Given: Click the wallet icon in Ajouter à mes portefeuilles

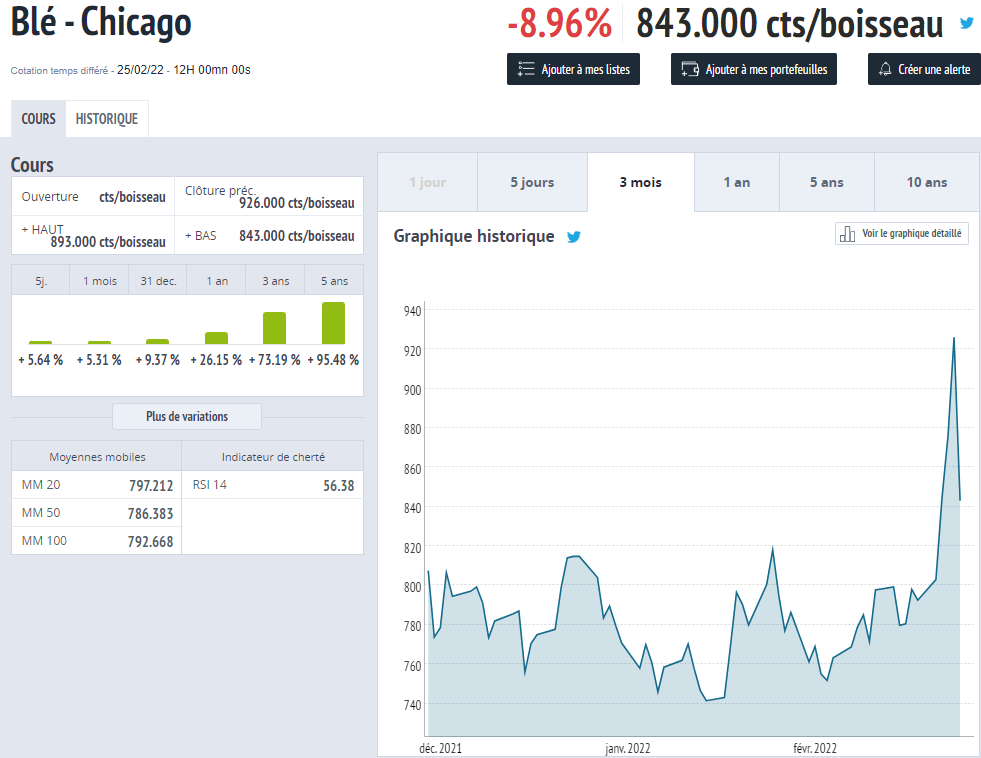Looking at the screenshot, I should [690, 69].
